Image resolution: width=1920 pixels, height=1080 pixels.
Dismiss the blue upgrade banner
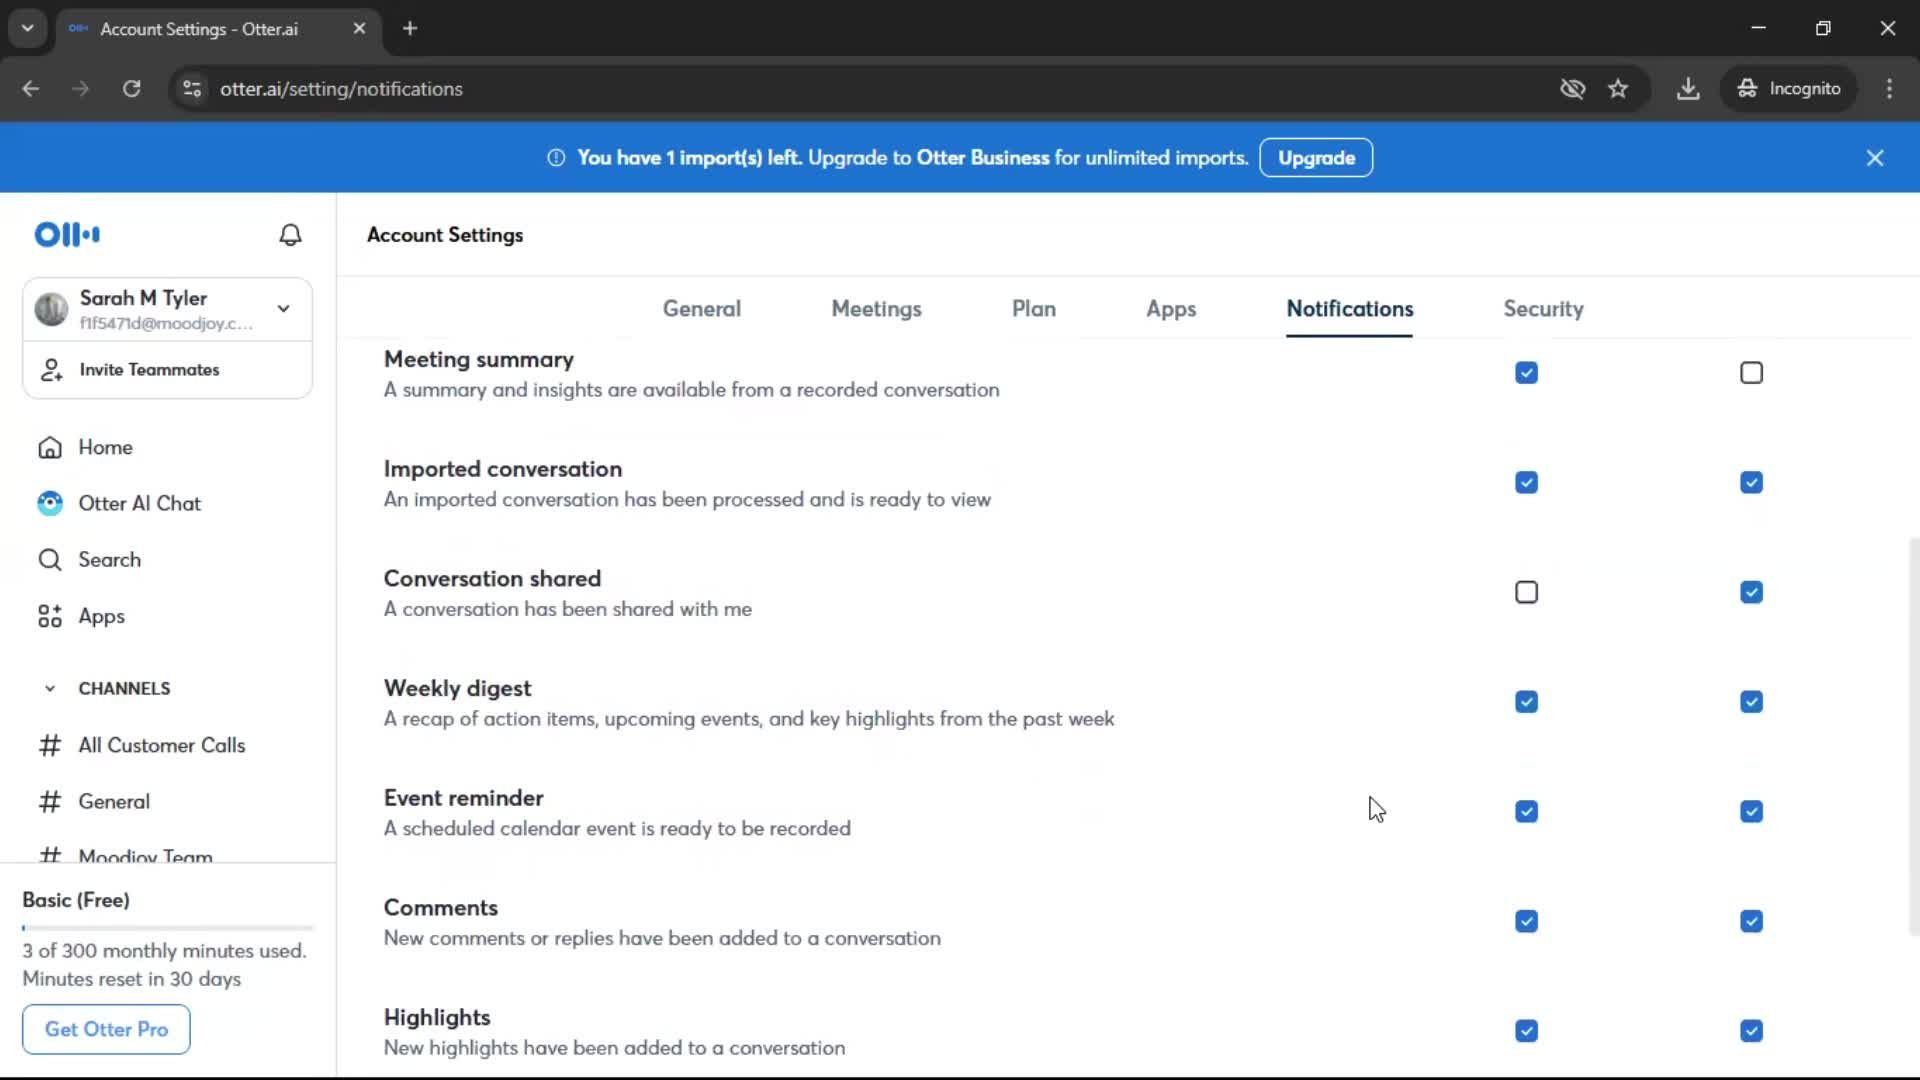tap(1875, 158)
